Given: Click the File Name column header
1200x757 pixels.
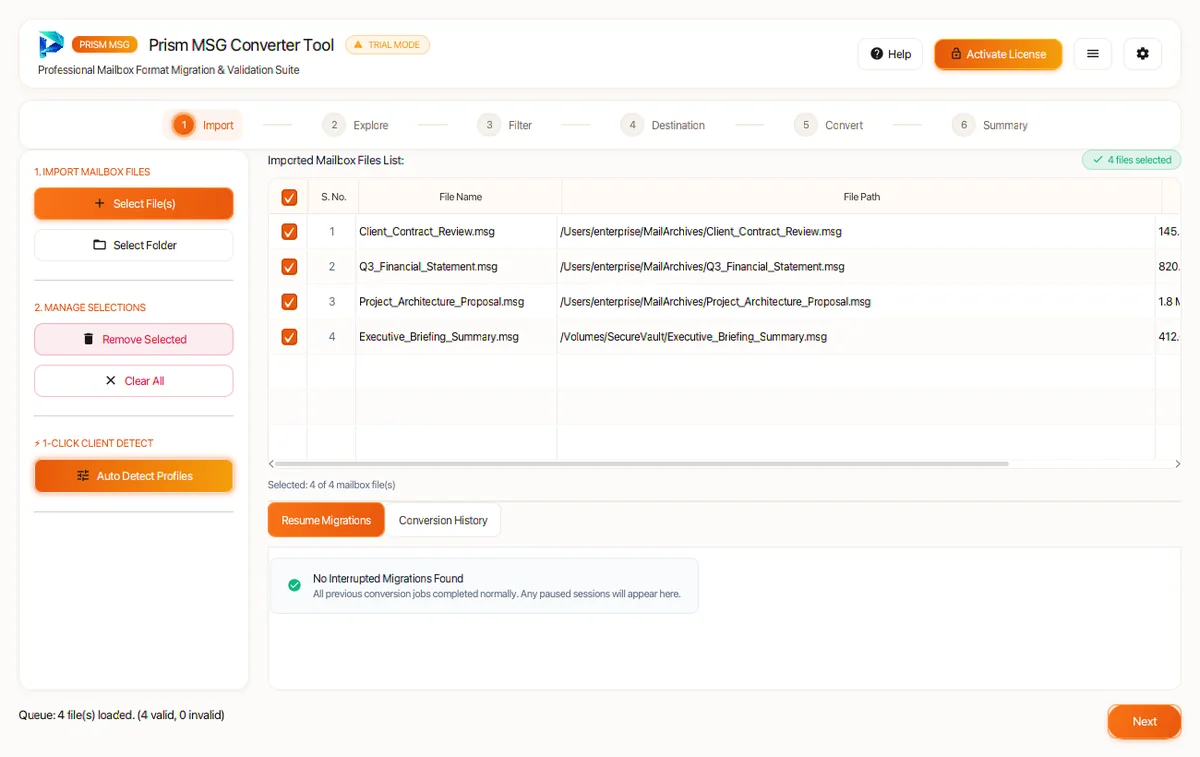Looking at the screenshot, I should click(x=460, y=197).
